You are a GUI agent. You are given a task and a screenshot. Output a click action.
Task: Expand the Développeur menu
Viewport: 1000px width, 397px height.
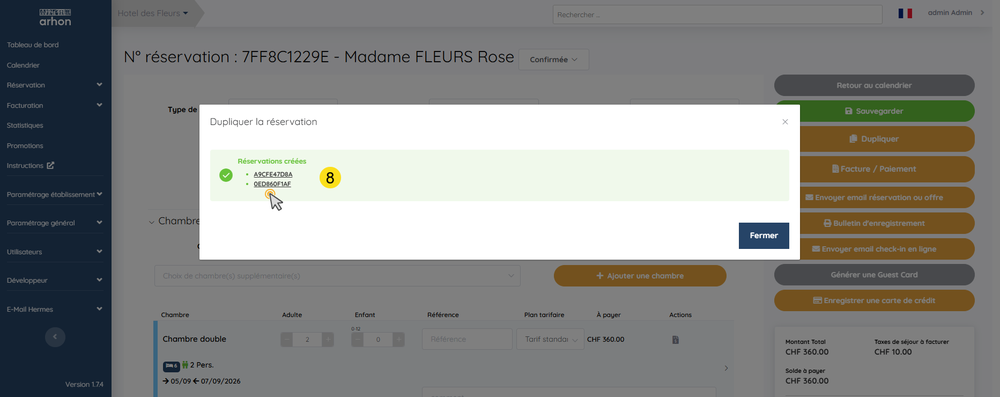coord(54,280)
